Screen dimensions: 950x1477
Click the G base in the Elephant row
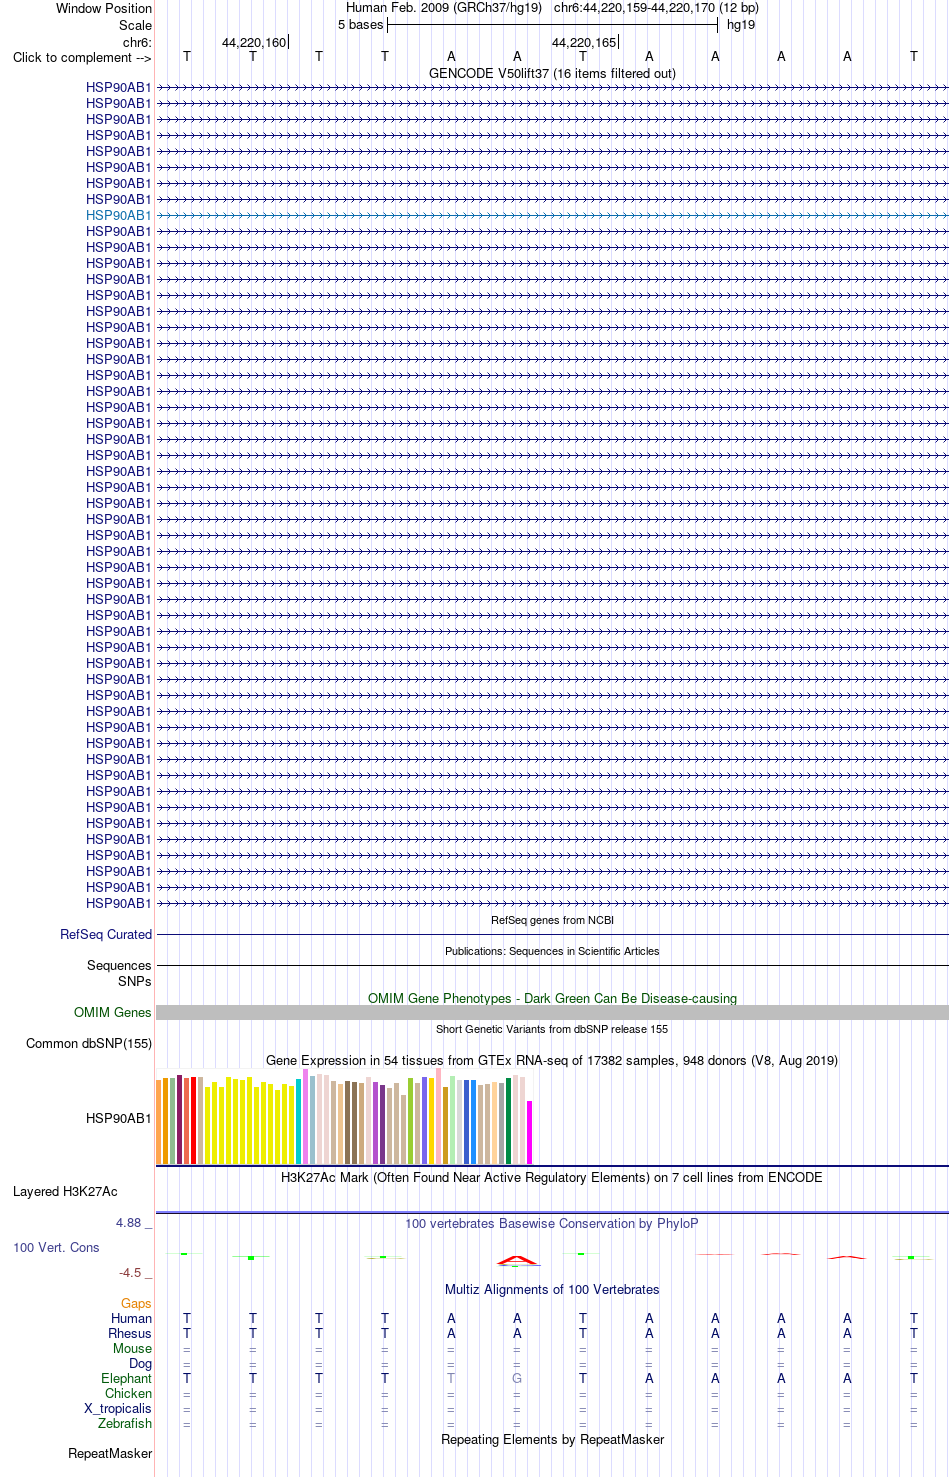pyautogui.click(x=517, y=1378)
